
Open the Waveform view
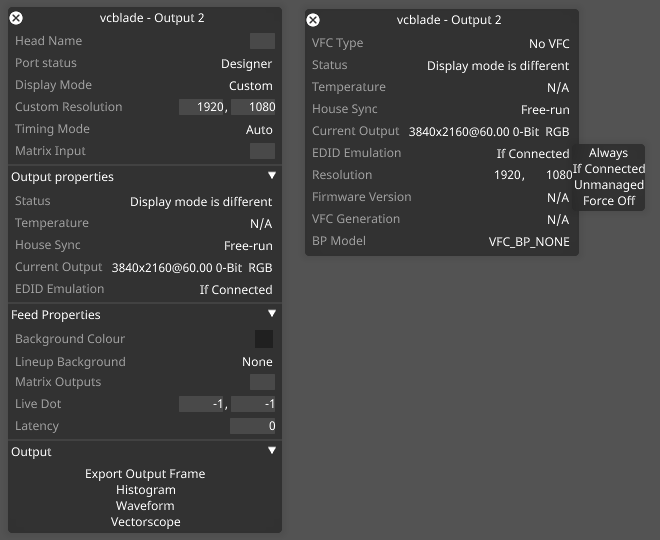(x=145, y=506)
